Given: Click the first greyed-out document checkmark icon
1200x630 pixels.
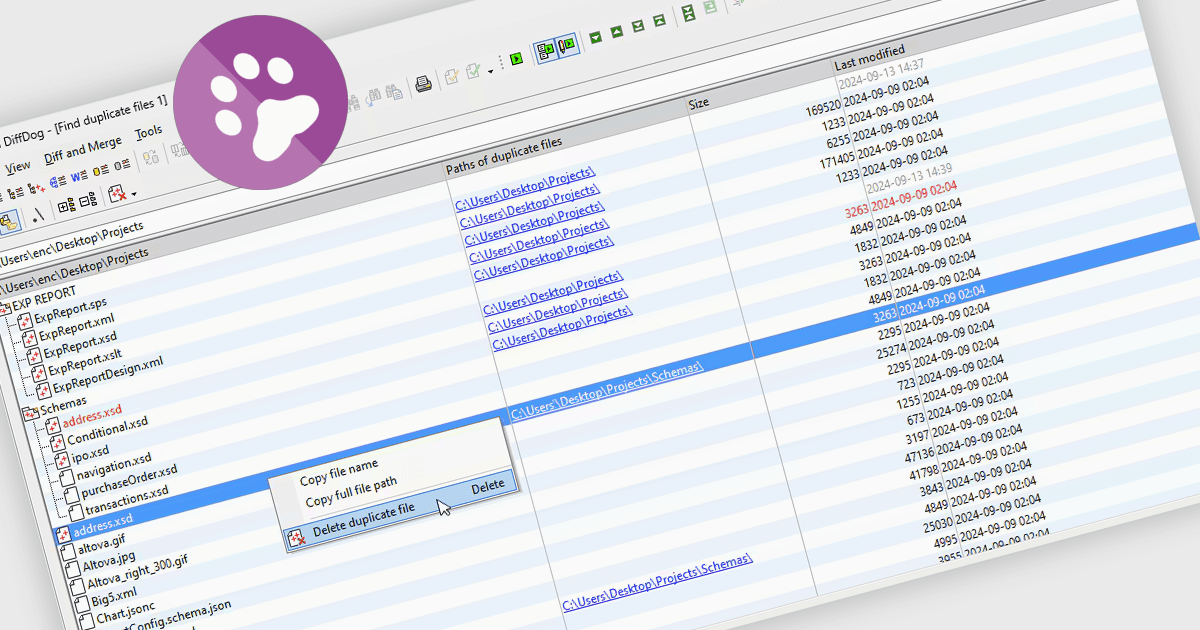Looking at the screenshot, I should (452, 76).
